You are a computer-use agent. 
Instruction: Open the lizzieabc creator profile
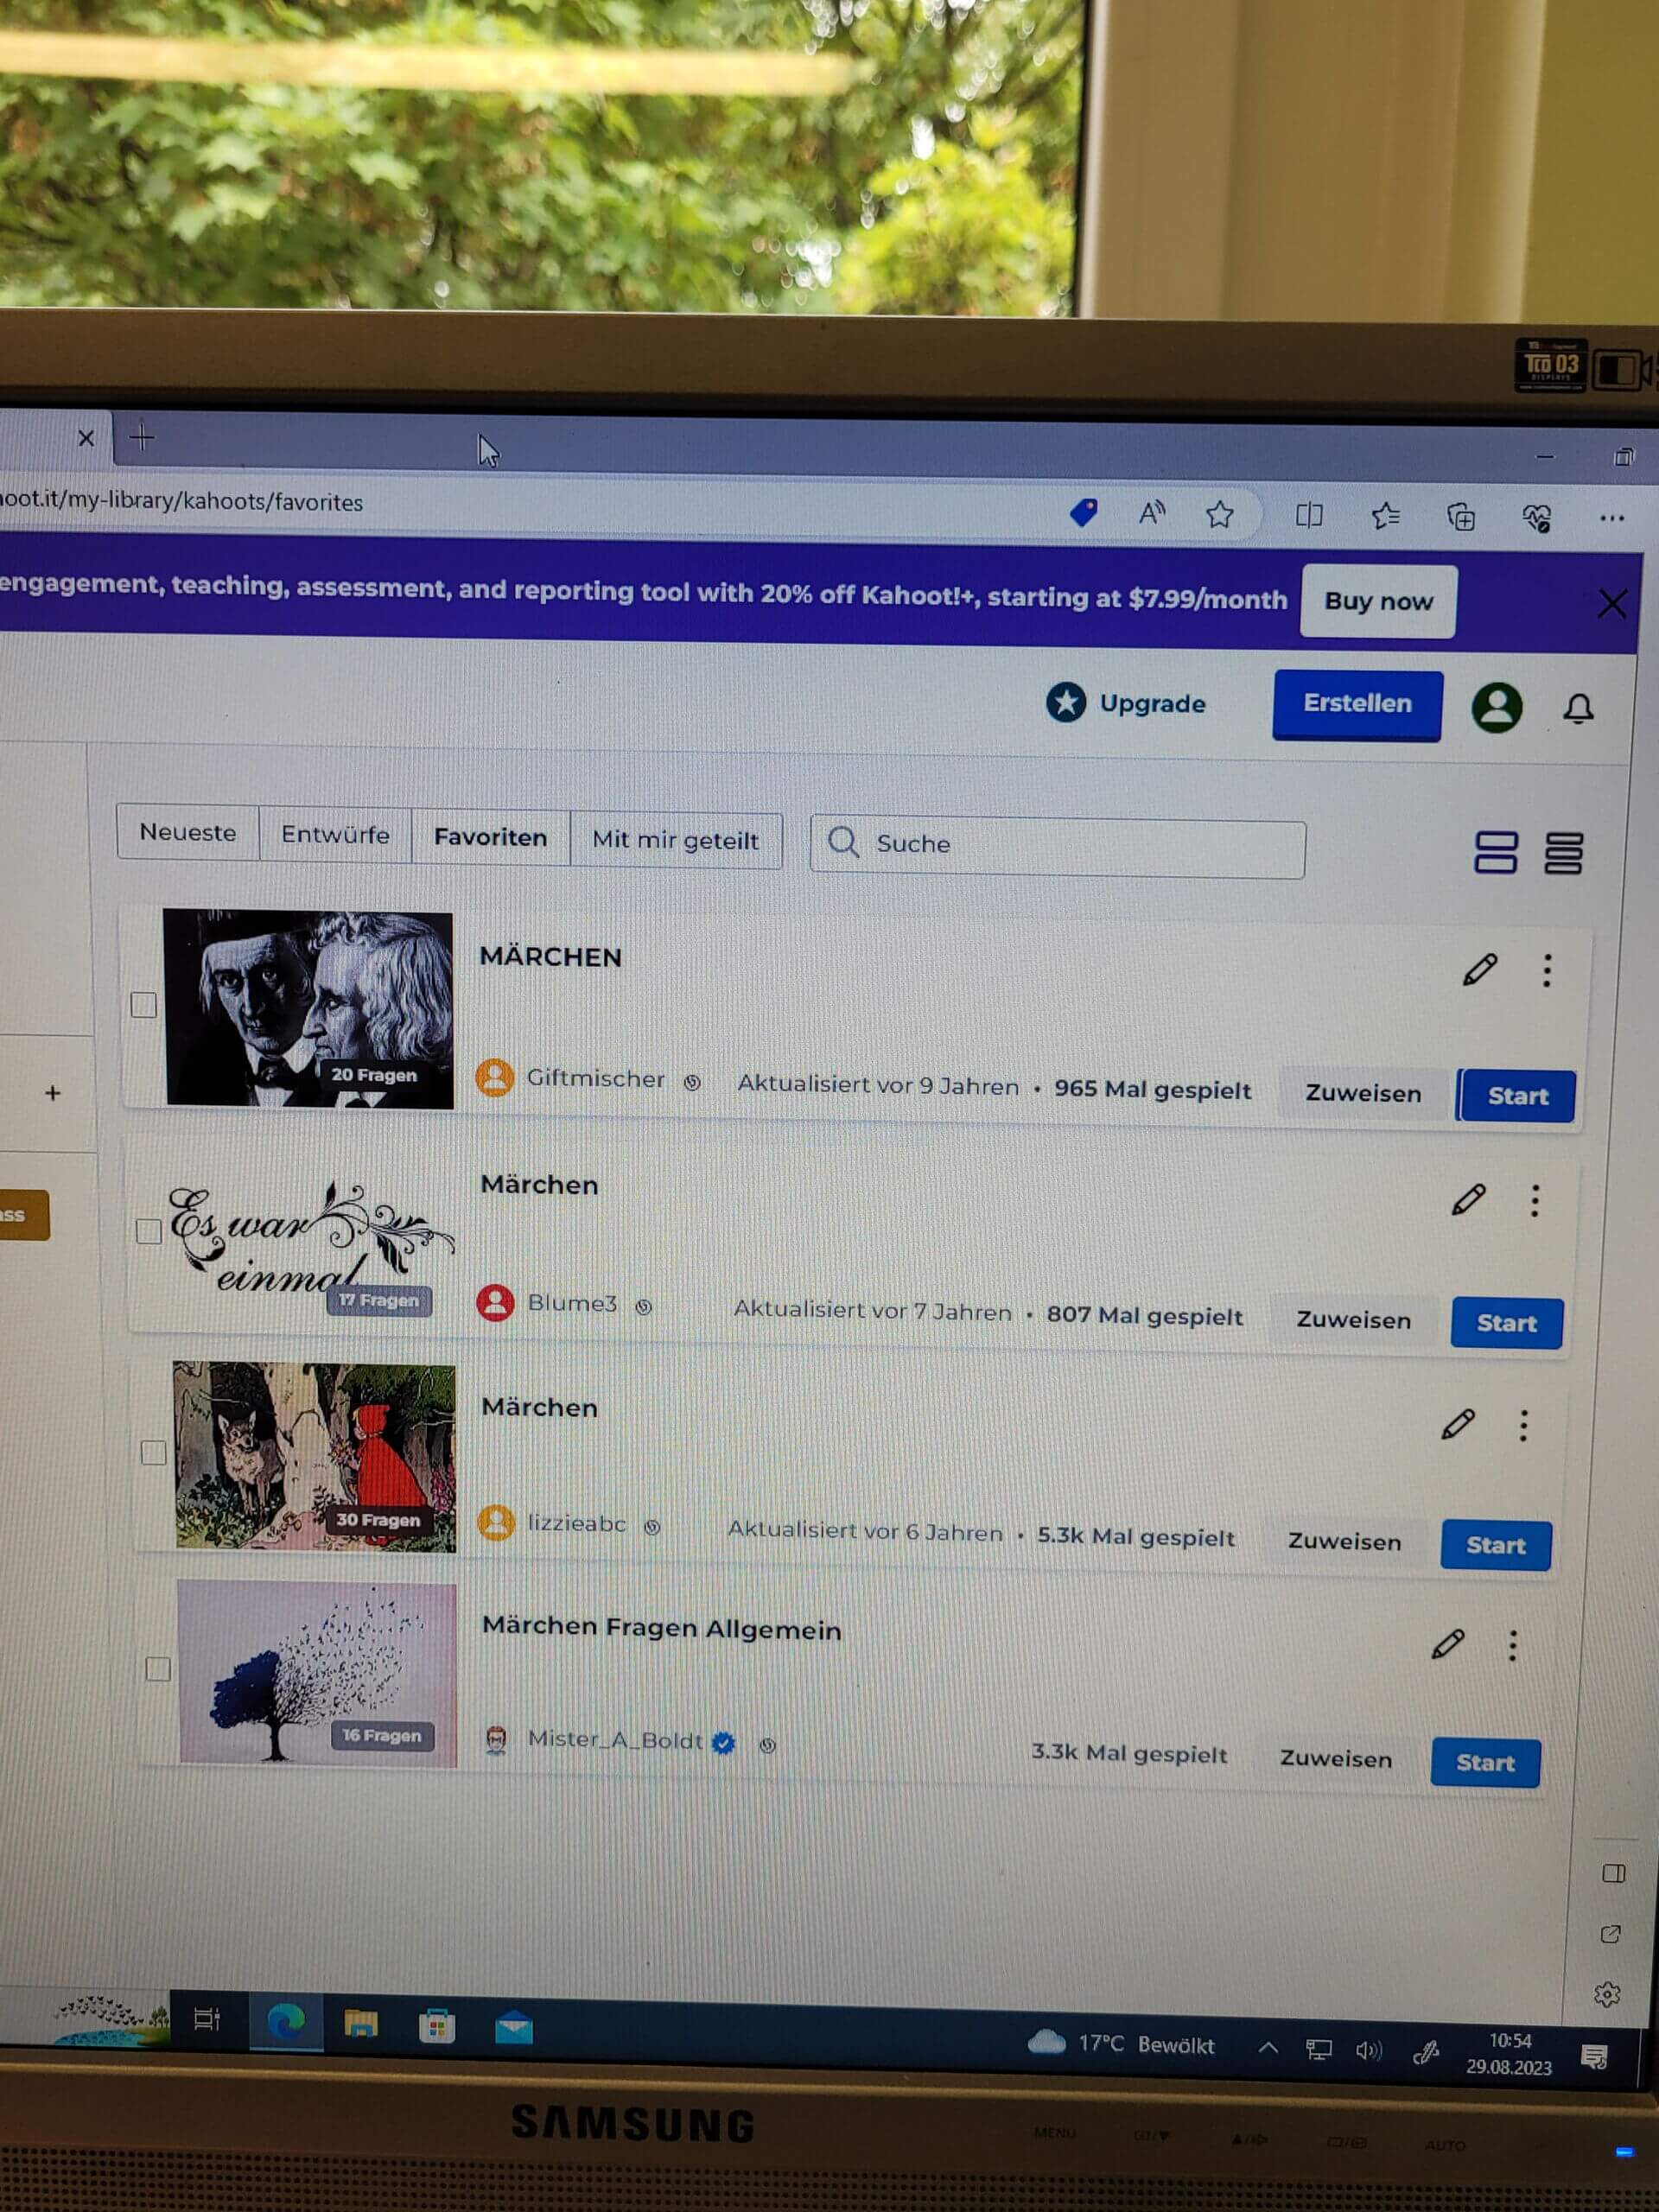(x=553, y=1523)
